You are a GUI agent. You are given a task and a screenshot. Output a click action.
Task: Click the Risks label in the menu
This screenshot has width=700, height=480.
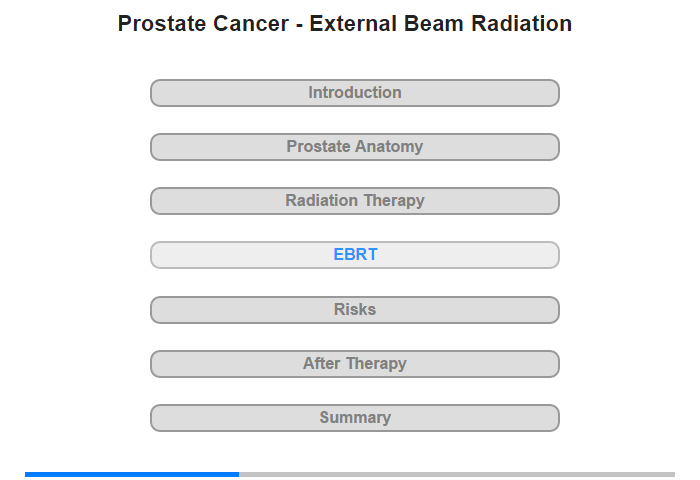pyautogui.click(x=355, y=309)
